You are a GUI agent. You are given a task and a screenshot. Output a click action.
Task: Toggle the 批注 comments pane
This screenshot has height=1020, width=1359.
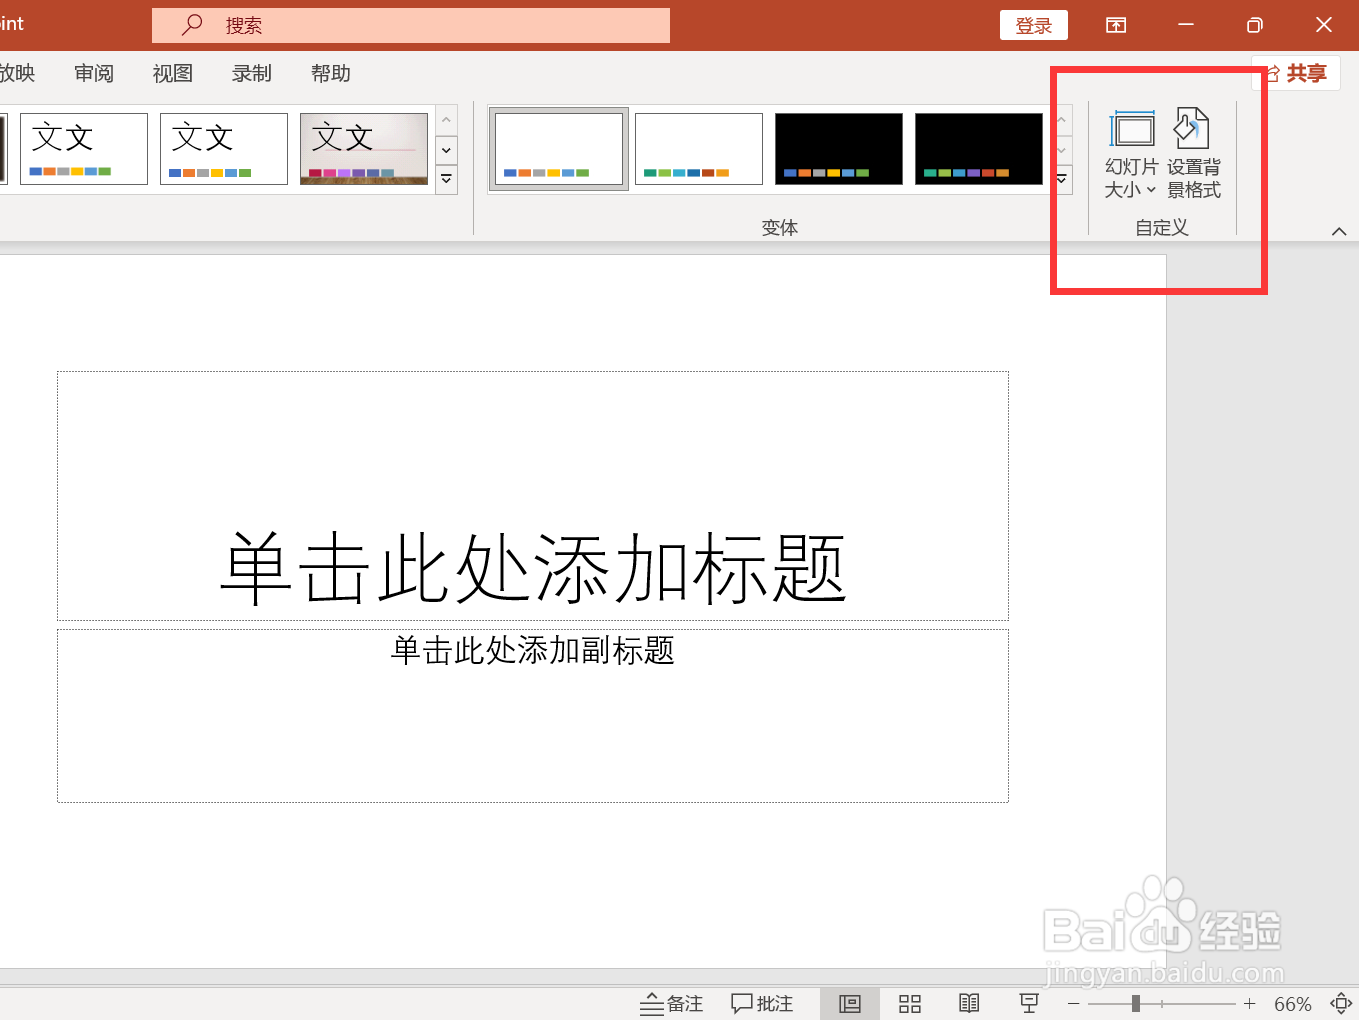(x=762, y=1004)
